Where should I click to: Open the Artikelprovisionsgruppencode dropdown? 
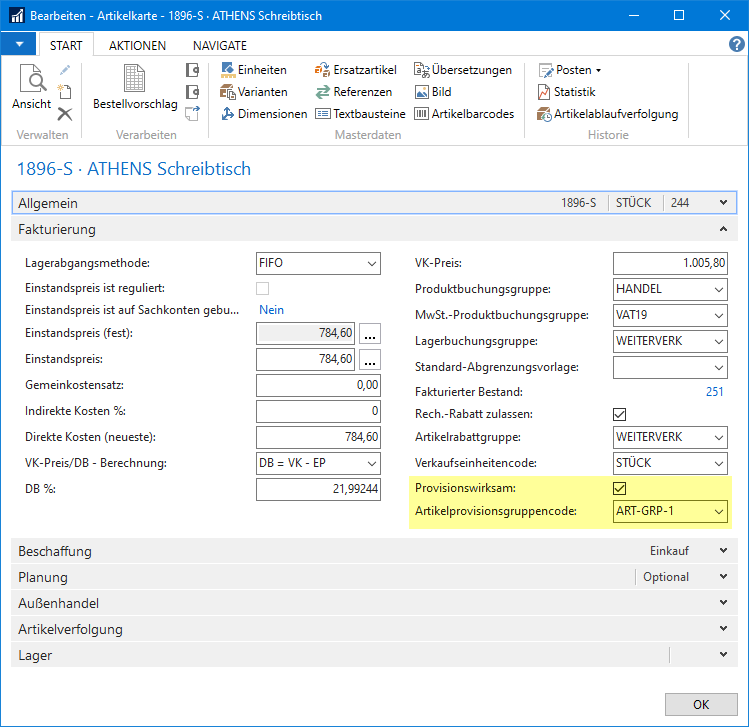click(717, 513)
